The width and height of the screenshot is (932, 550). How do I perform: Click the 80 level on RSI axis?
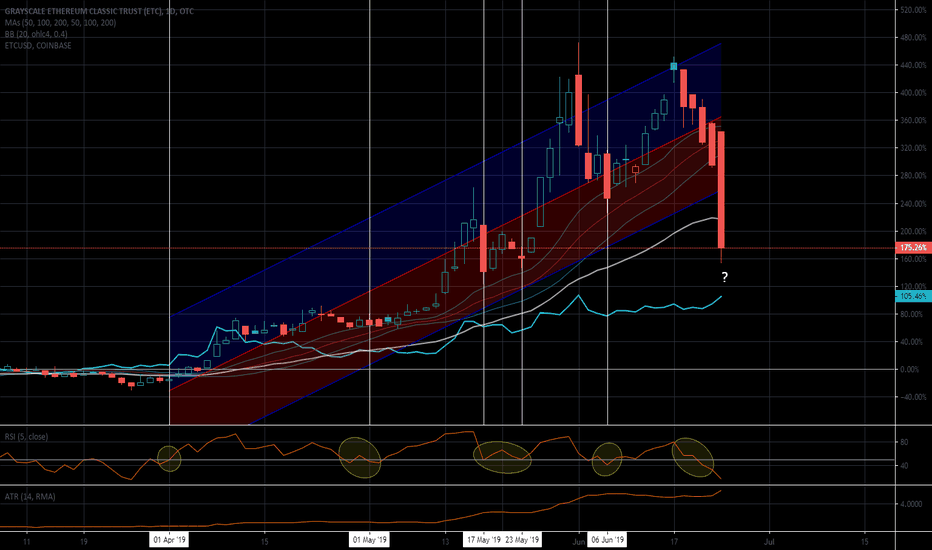tap(904, 442)
